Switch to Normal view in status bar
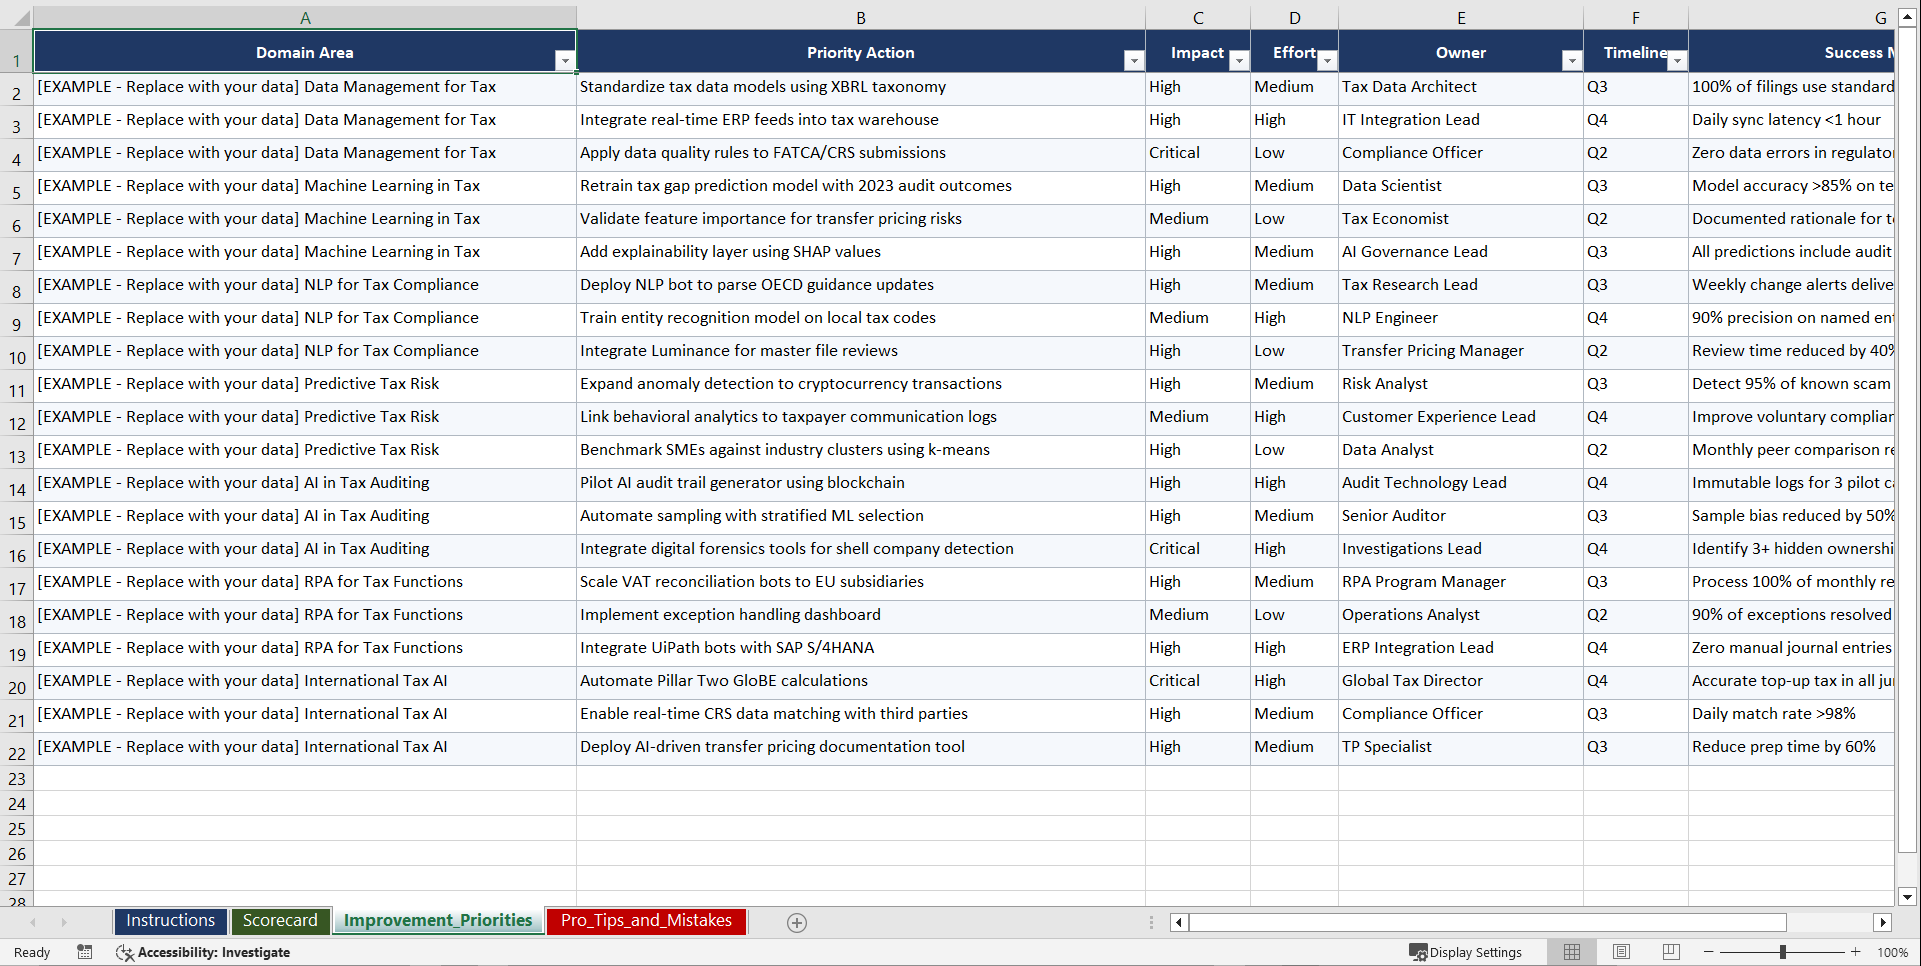 point(1571,952)
